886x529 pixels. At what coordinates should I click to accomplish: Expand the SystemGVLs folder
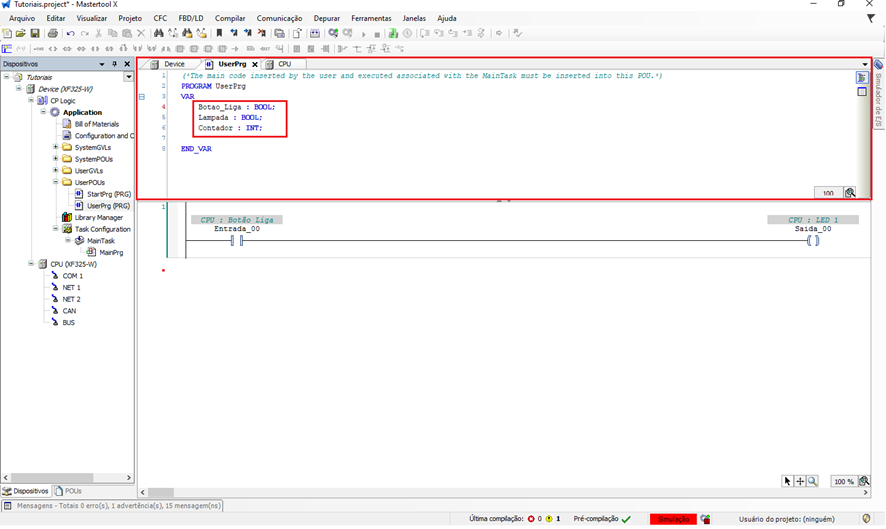[x=56, y=147]
